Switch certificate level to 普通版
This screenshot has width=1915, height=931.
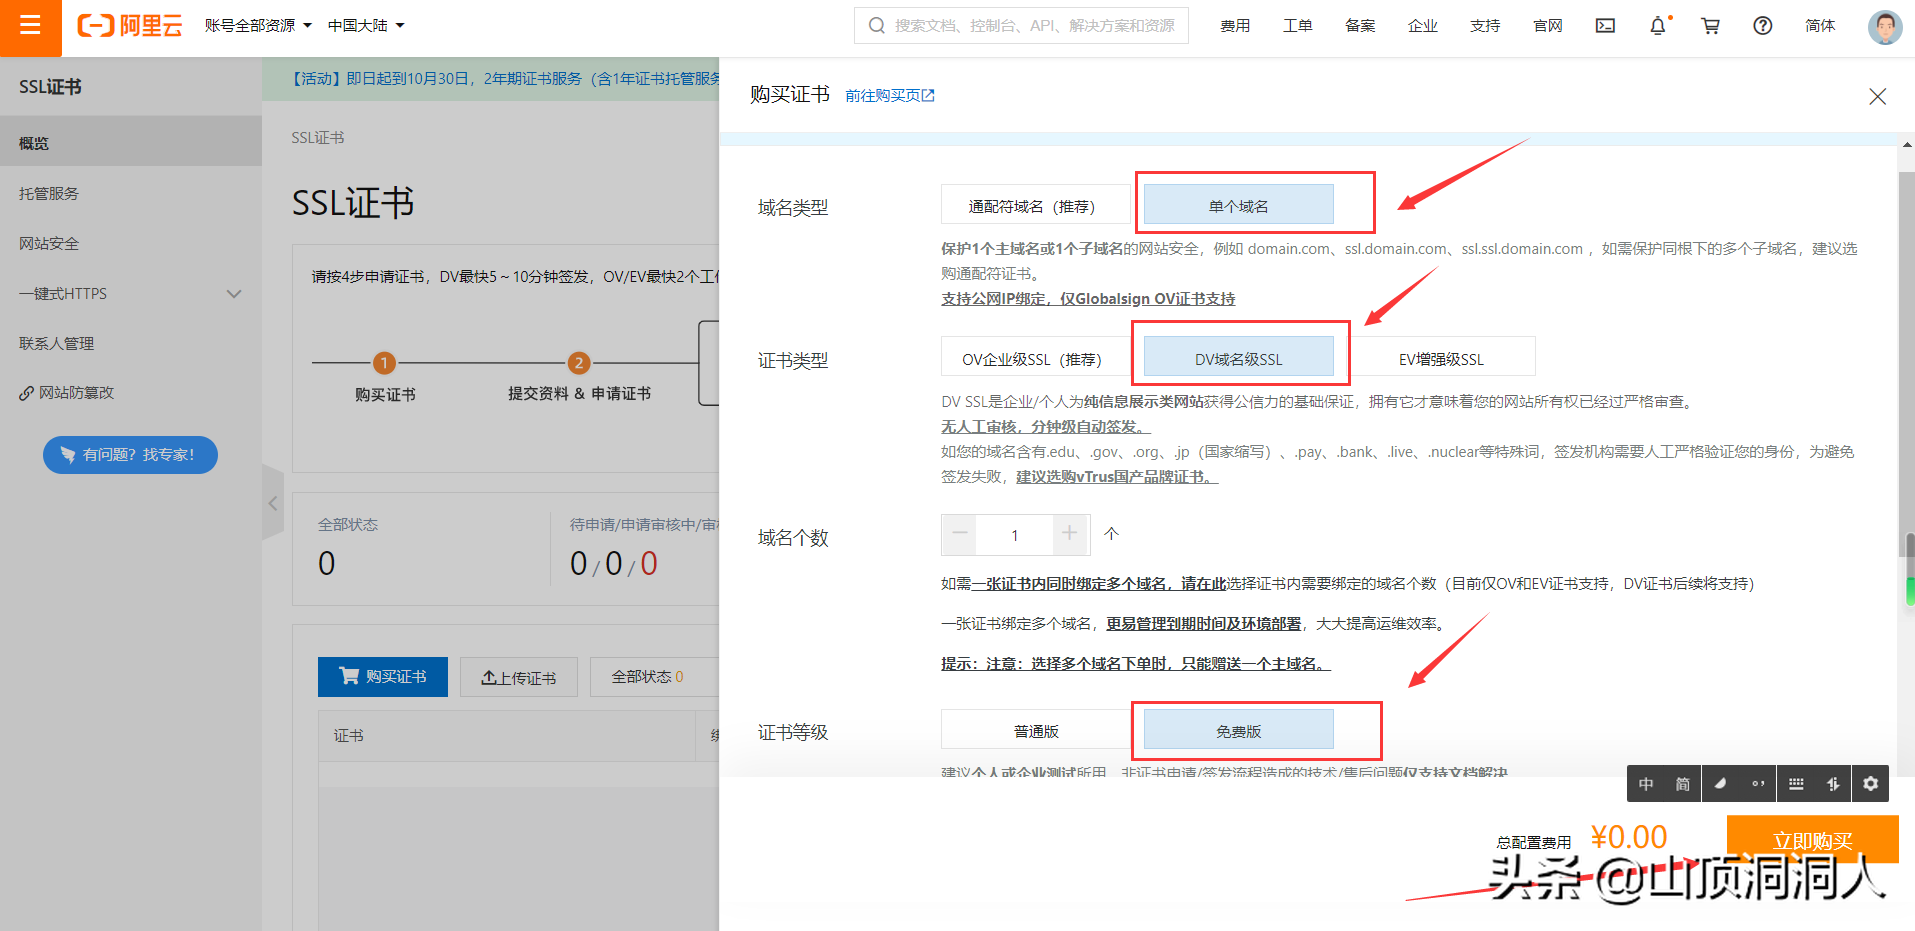click(x=1035, y=729)
